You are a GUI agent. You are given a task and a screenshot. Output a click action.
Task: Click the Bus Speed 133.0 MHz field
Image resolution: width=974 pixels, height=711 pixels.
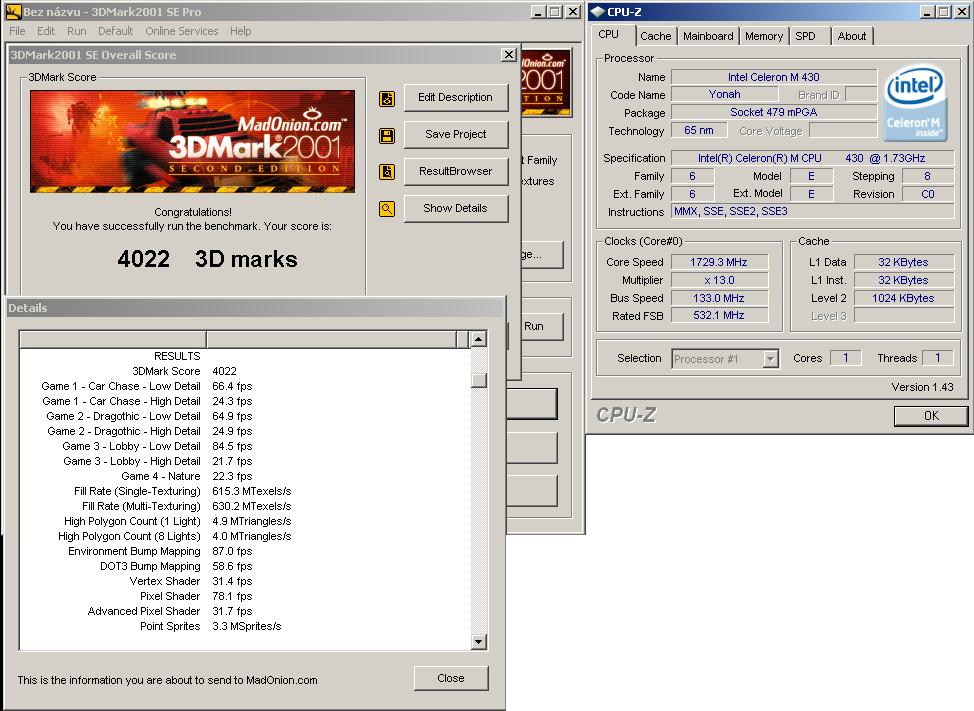point(719,298)
